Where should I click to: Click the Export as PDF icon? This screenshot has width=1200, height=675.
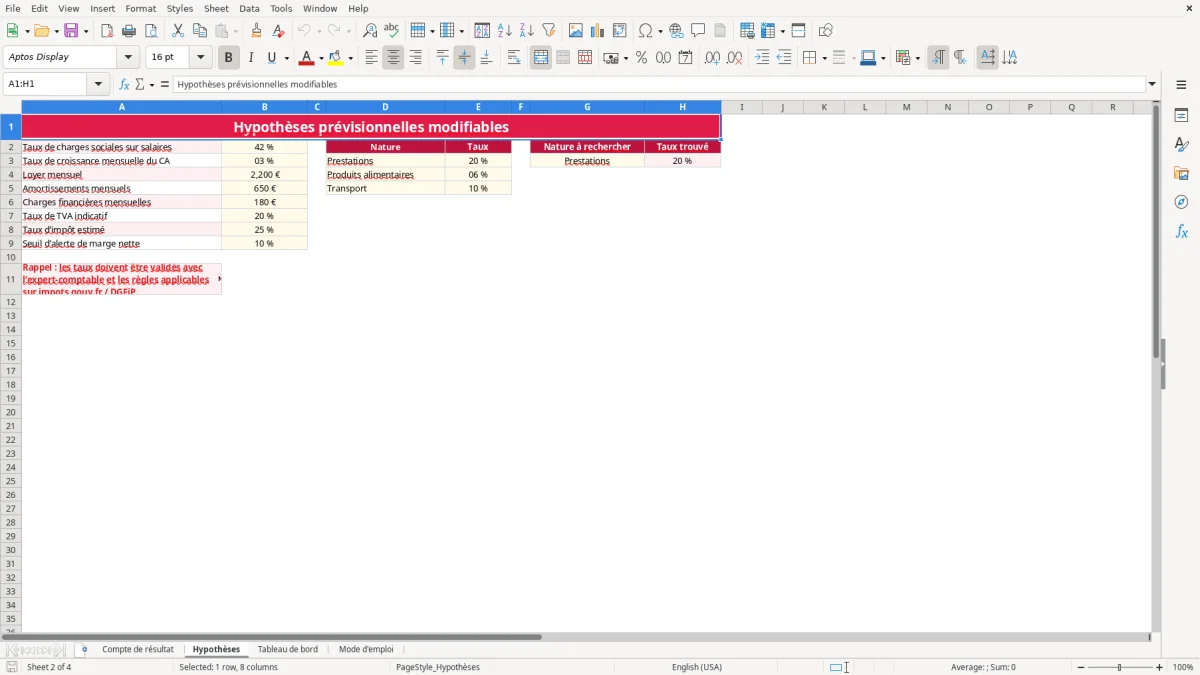[x=107, y=31]
